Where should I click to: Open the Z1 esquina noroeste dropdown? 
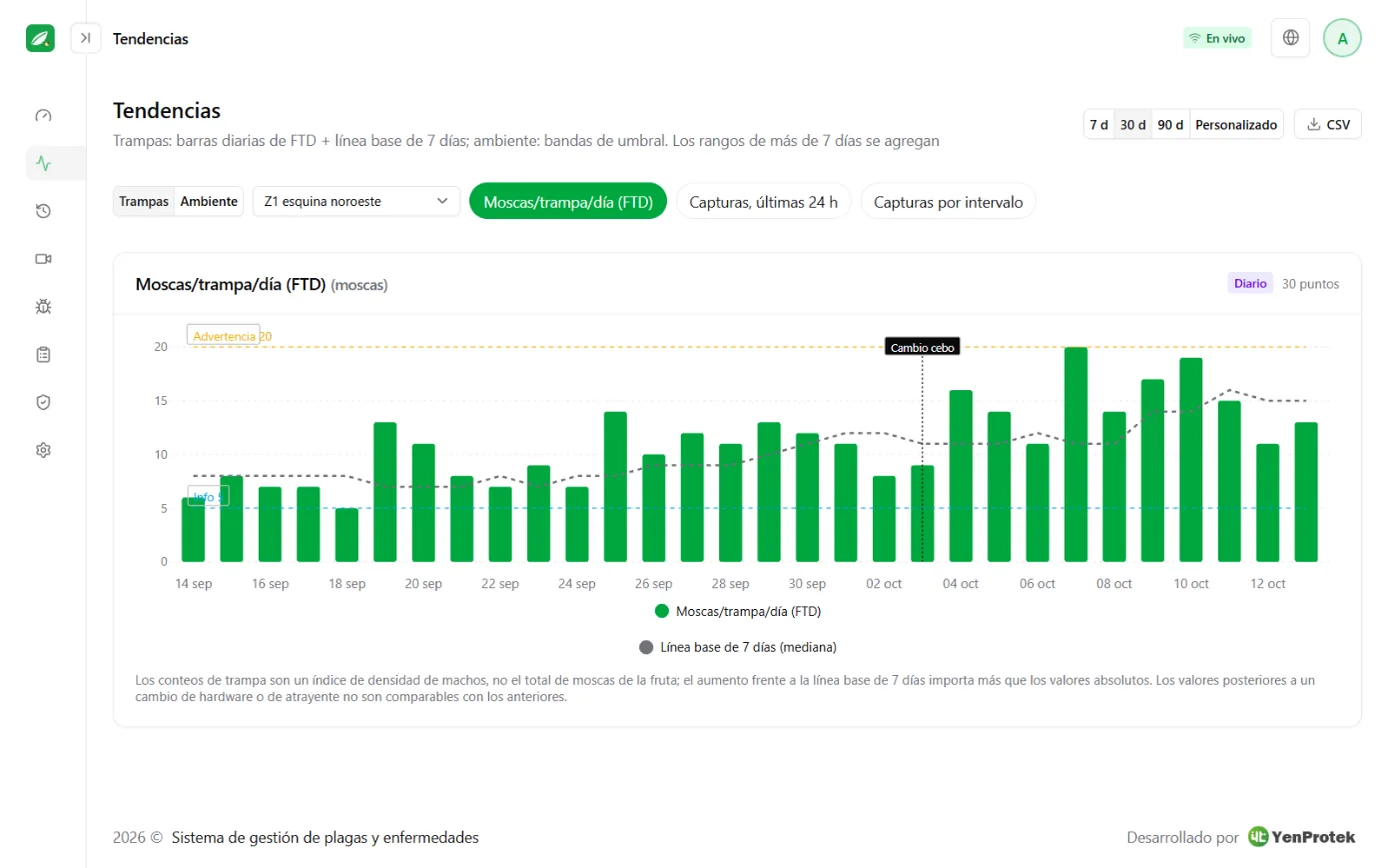pos(356,201)
